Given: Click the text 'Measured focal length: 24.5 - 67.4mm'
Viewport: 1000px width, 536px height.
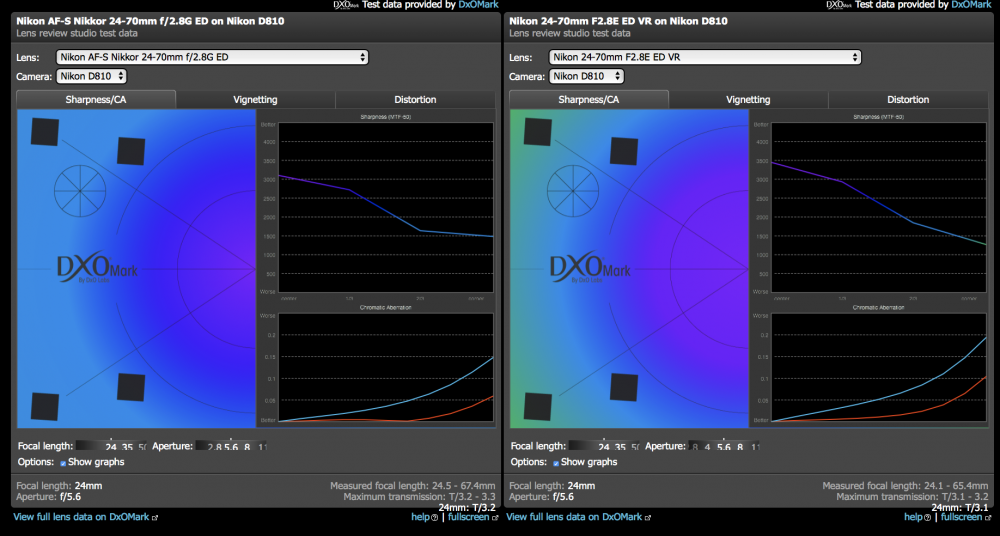Looking at the screenshot, I should pyautogui.click(x=413, y=486).
